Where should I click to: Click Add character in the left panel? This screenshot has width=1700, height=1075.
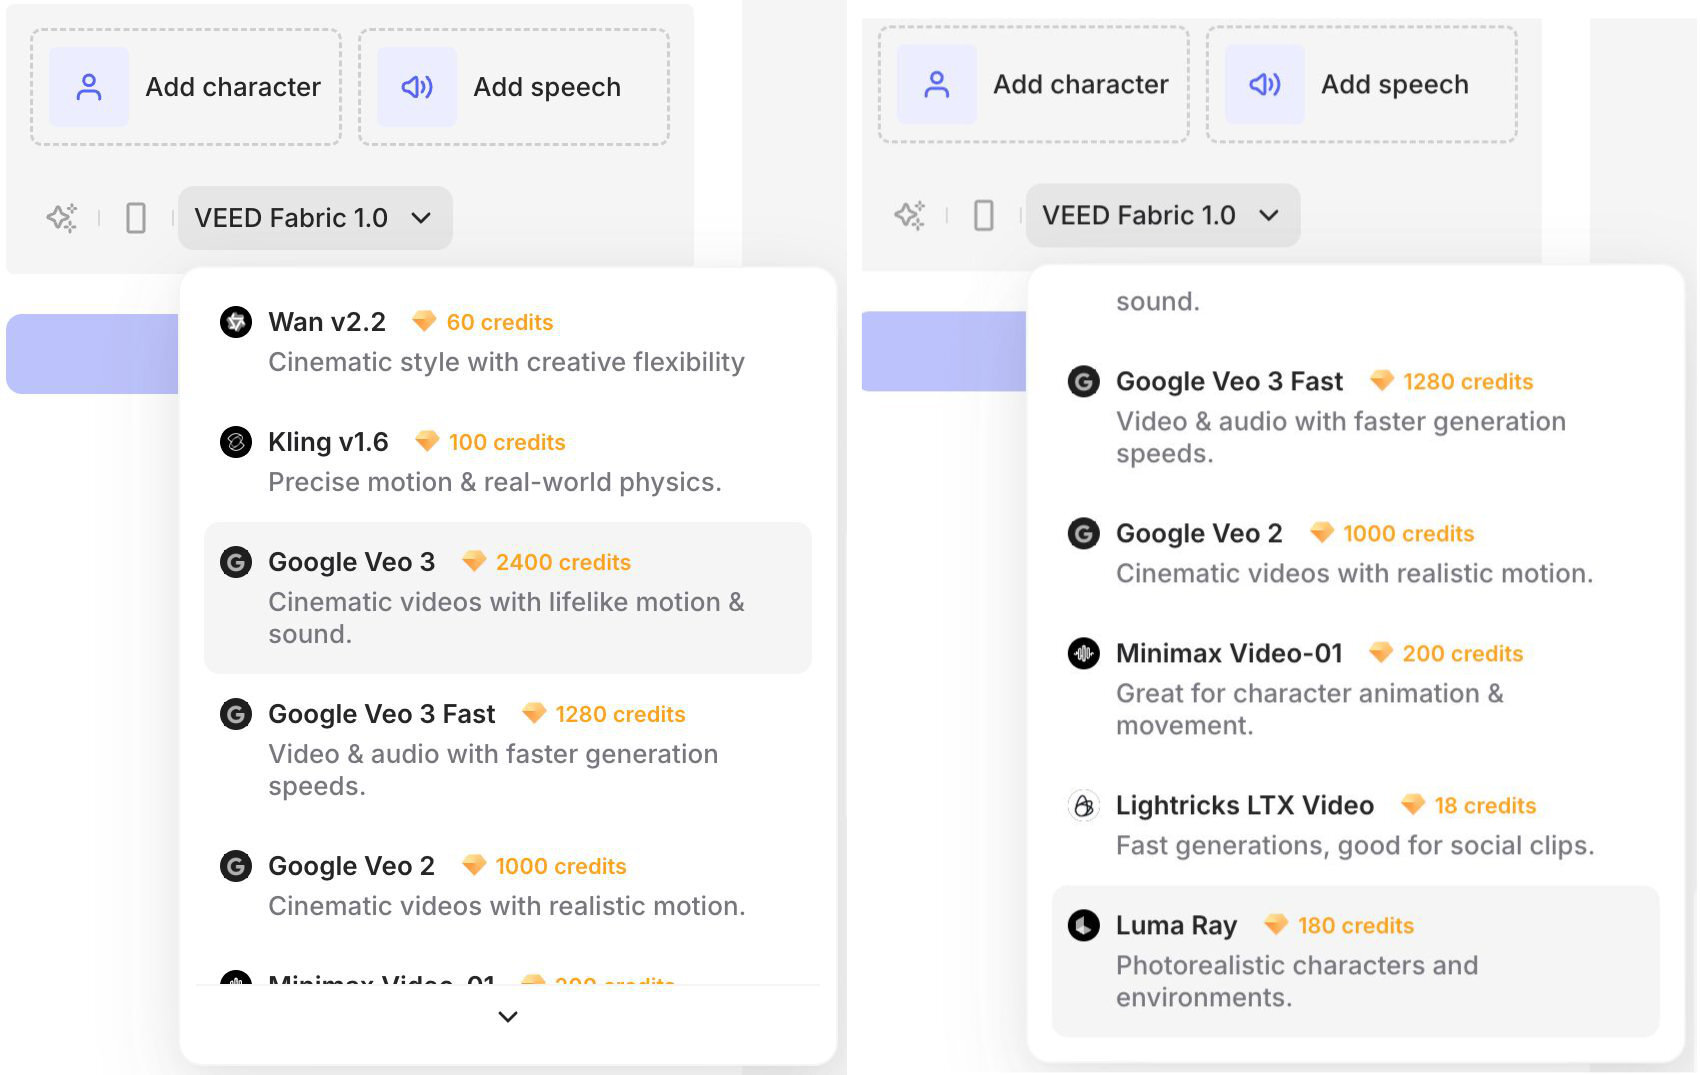[x=186, y=87]
